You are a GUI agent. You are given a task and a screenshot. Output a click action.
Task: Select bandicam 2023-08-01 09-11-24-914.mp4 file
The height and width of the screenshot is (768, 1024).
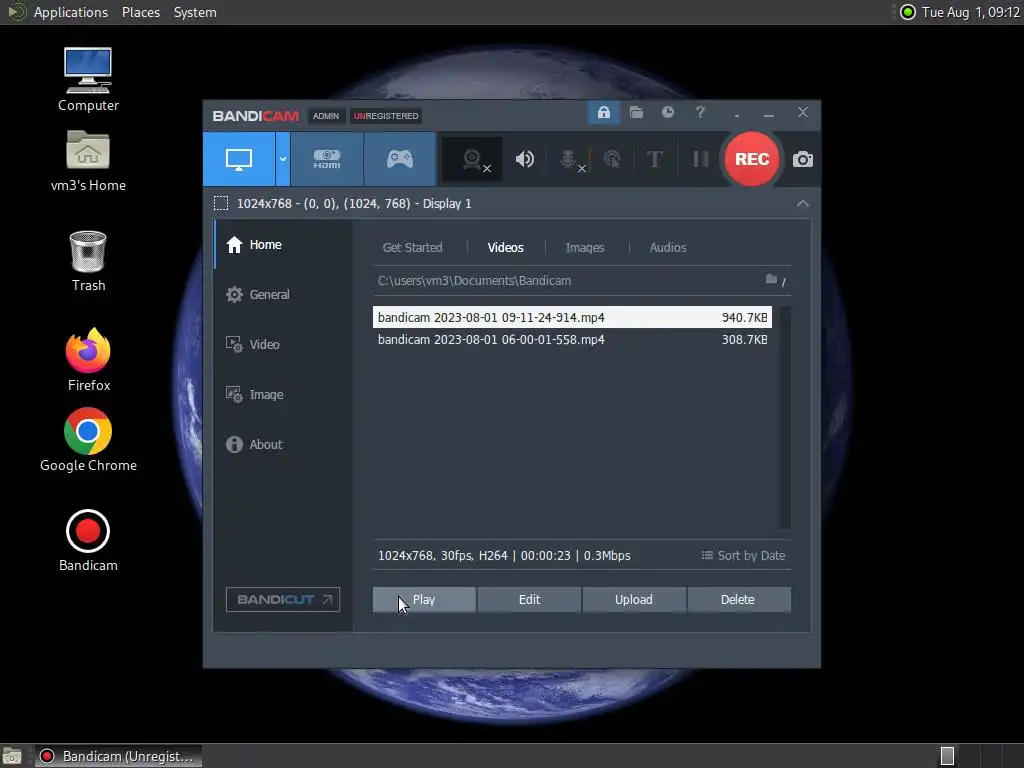572,317
